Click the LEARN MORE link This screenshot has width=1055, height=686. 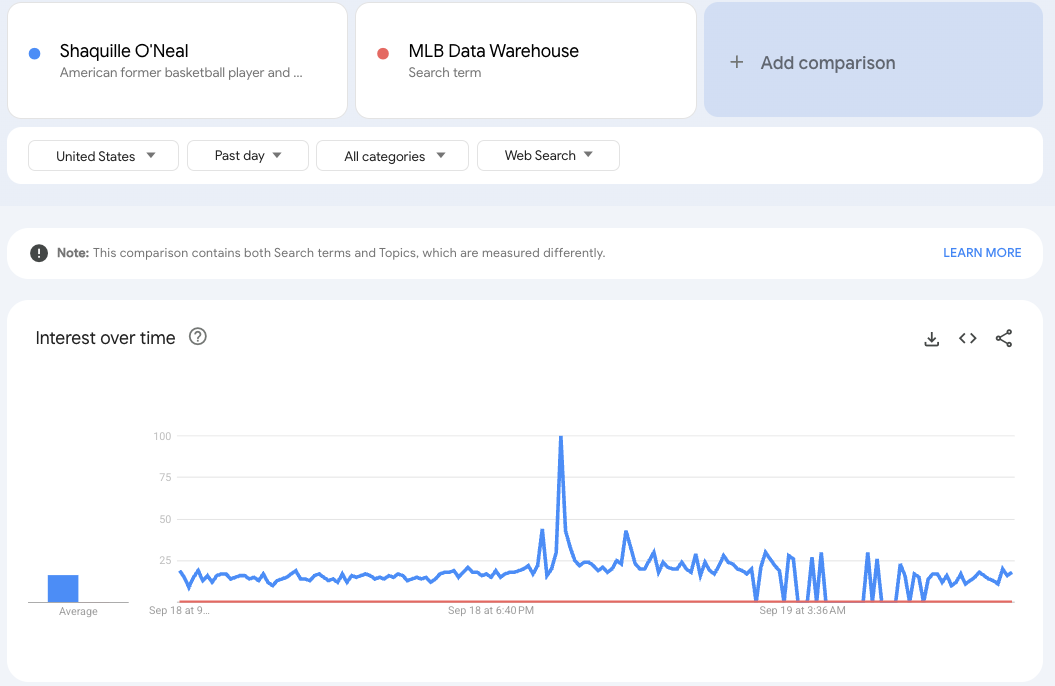(982, 253)
